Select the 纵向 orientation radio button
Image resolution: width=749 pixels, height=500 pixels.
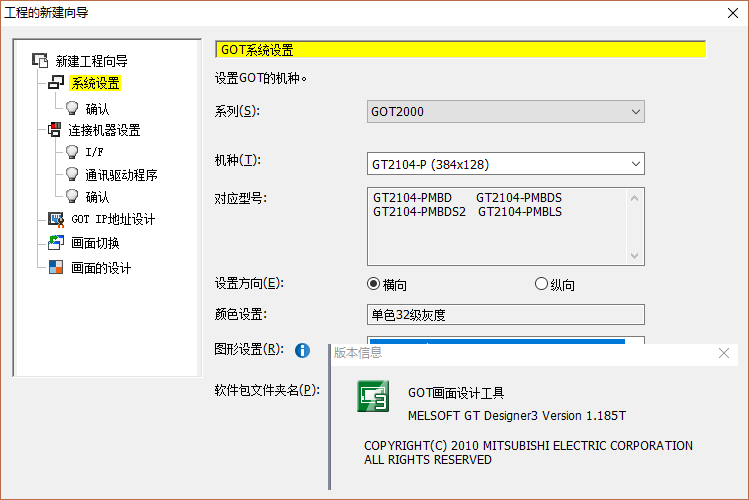(x=542, y=284)
